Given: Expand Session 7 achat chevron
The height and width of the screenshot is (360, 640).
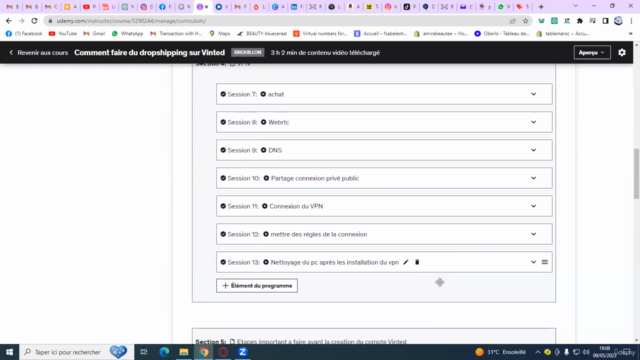Looking at the screenshot, I should coord(533,94).
